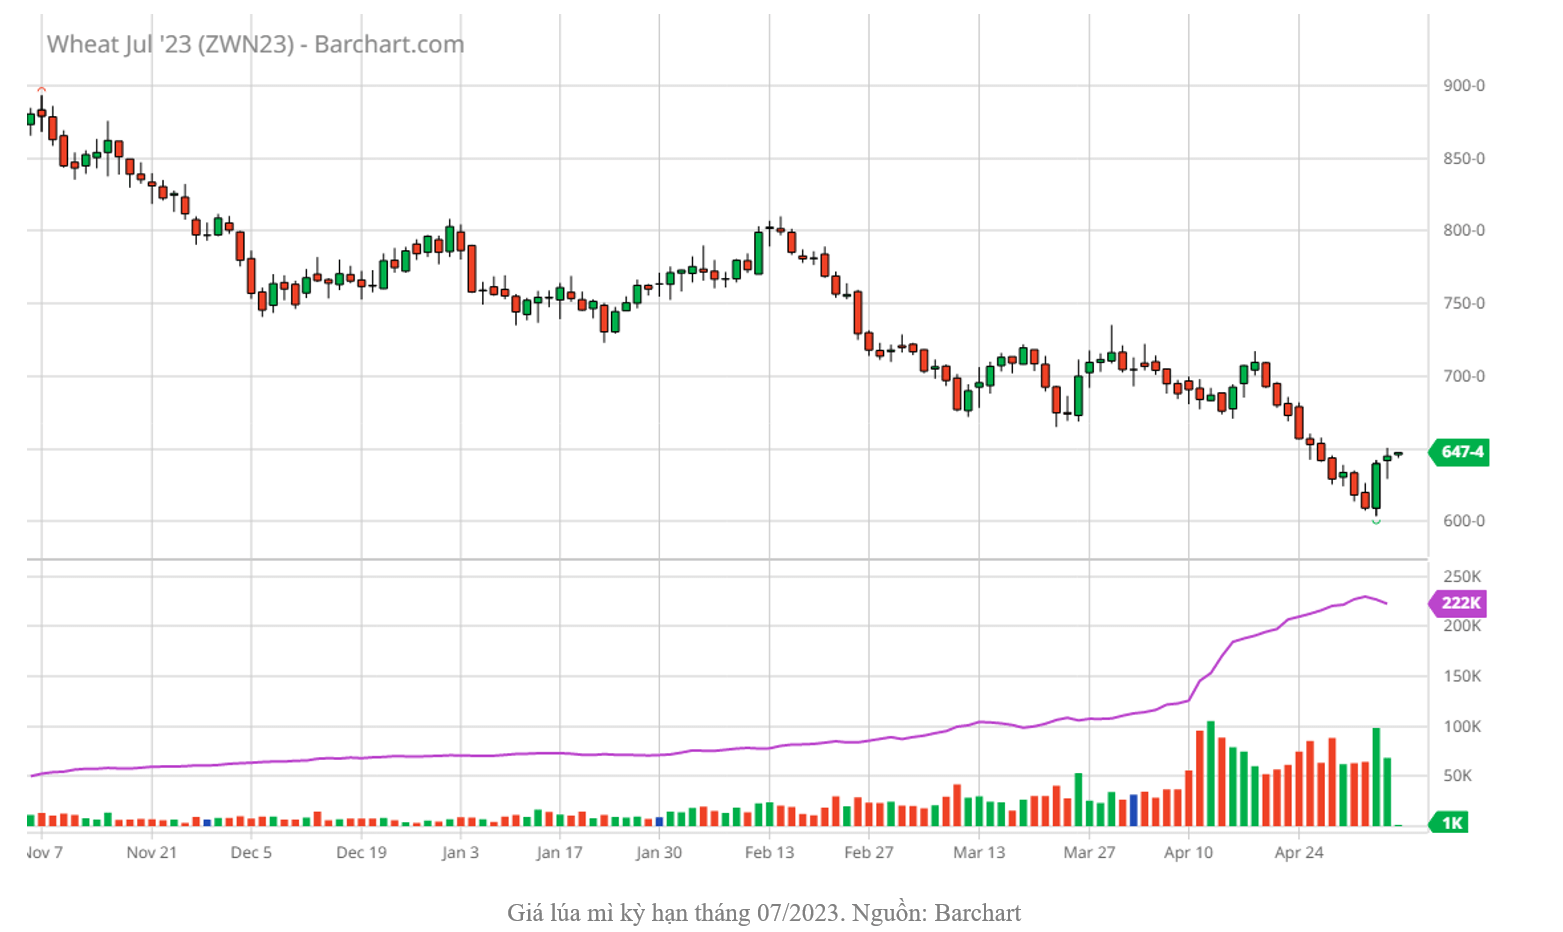Click the tallest green volume bar after Apr 10
This screenshot has height=932, width=1563.
(x=1211, y=773)
